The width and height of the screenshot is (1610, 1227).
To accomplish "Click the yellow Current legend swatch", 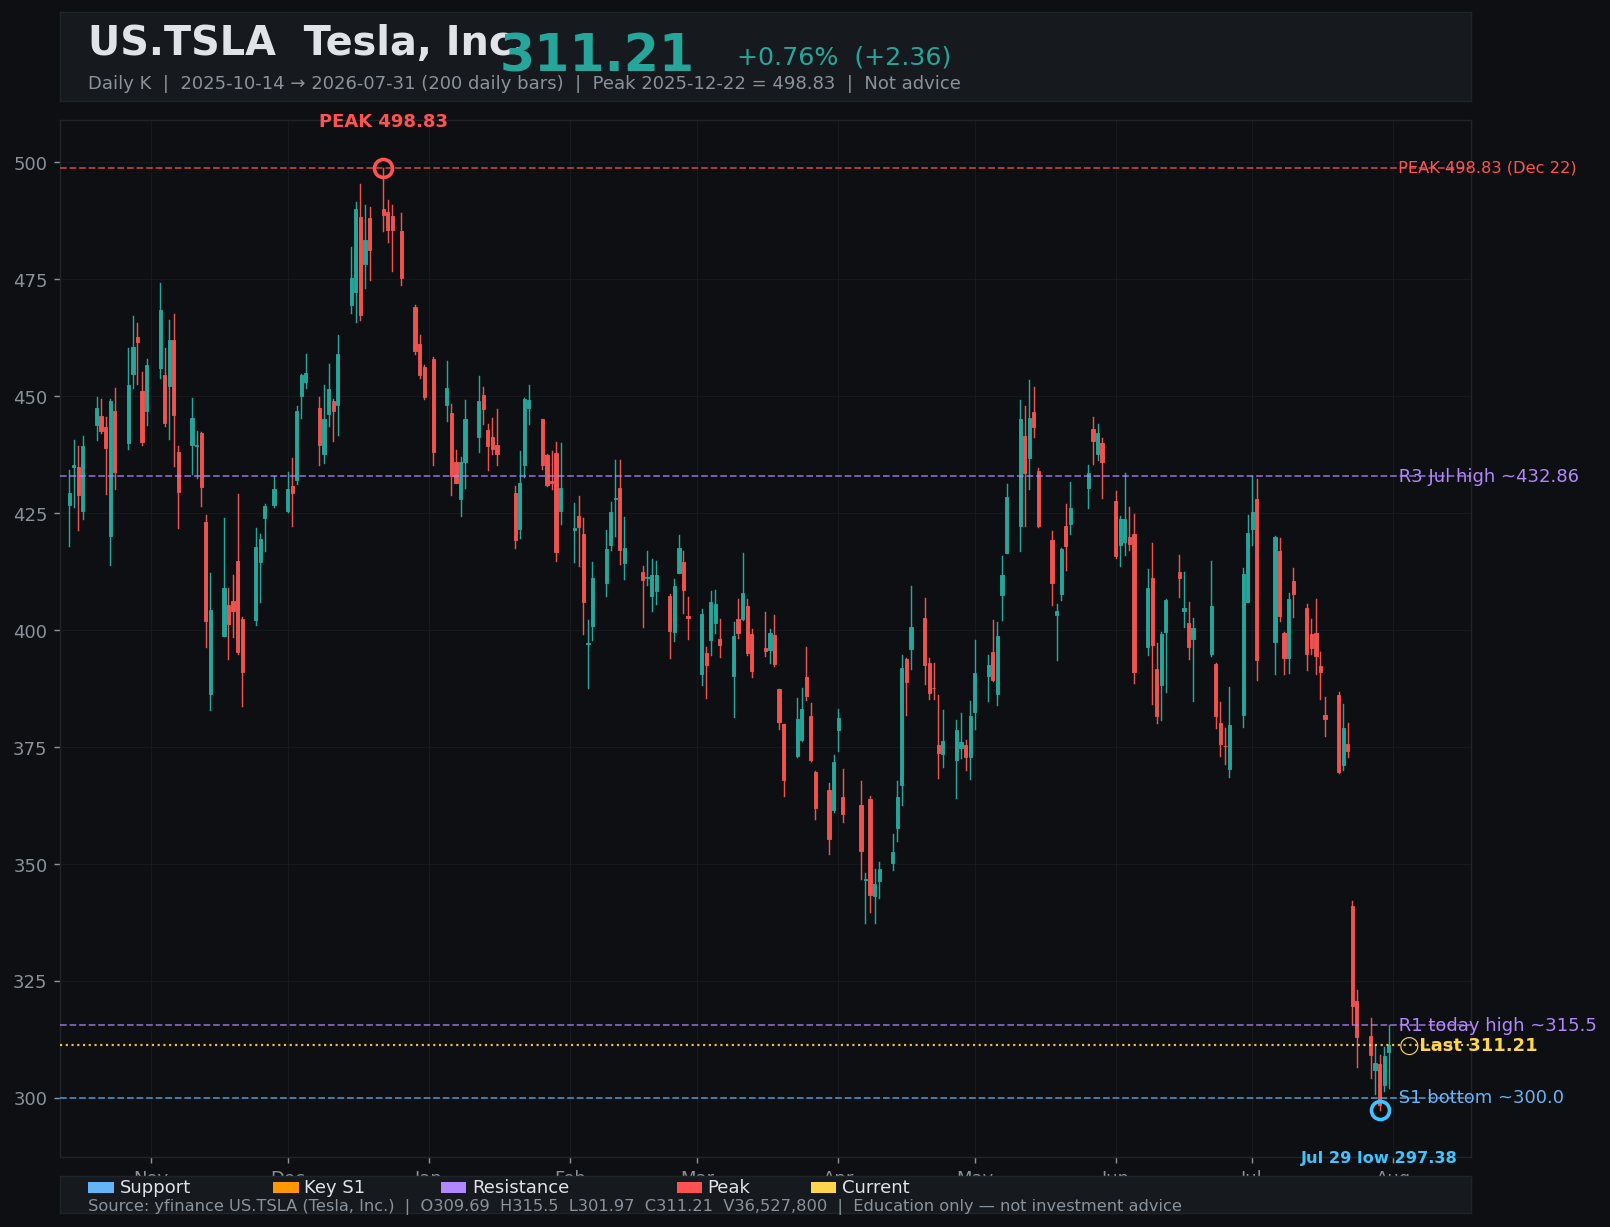I will point(823,1187).
